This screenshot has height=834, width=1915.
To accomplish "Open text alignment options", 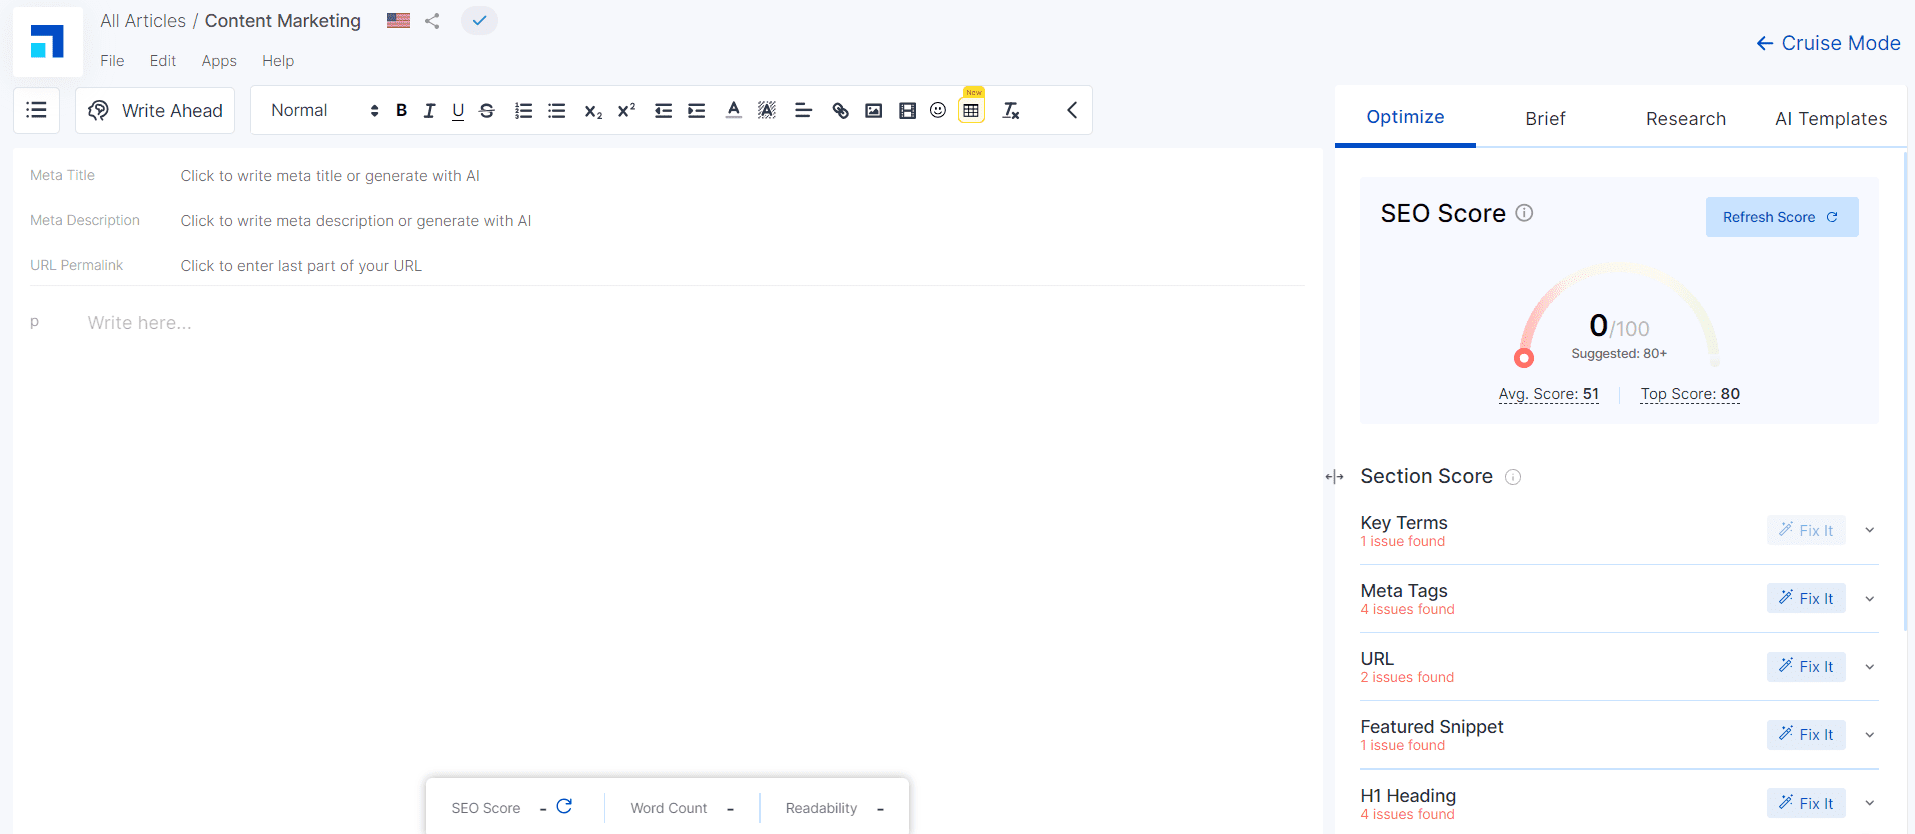I will pos(803,111).
